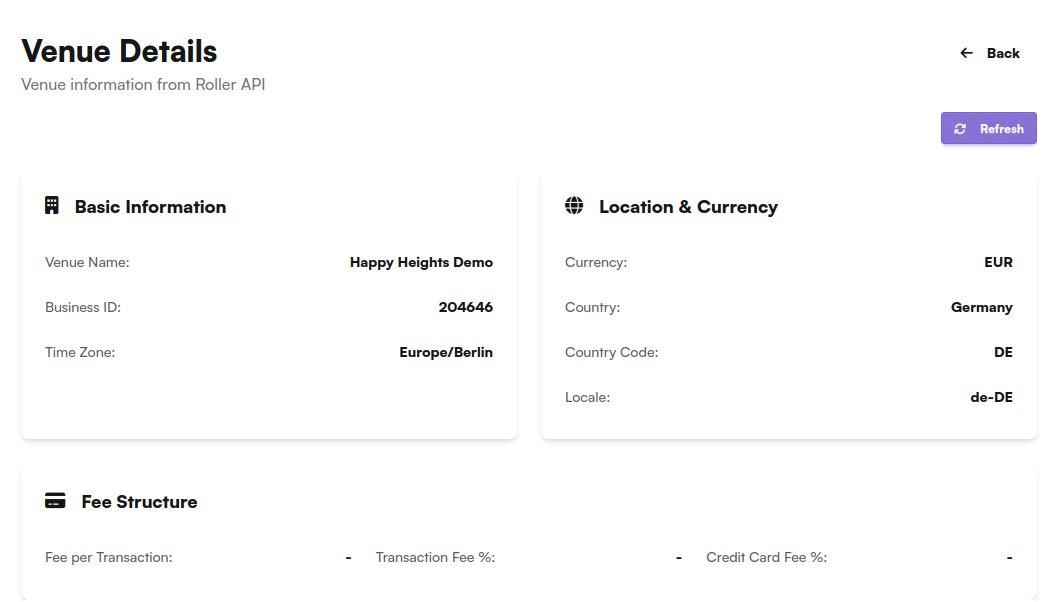Click the Venue information from Roller API subtitle
This screenshot has width=1058, height=602.
pyautogui.click(x=143, y=85)
